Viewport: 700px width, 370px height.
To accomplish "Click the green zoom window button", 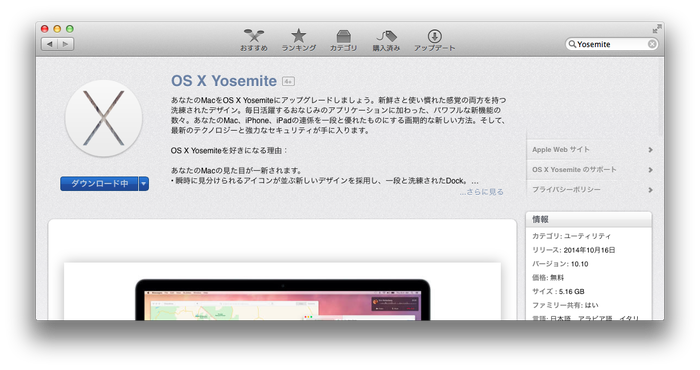I will 70,29.
